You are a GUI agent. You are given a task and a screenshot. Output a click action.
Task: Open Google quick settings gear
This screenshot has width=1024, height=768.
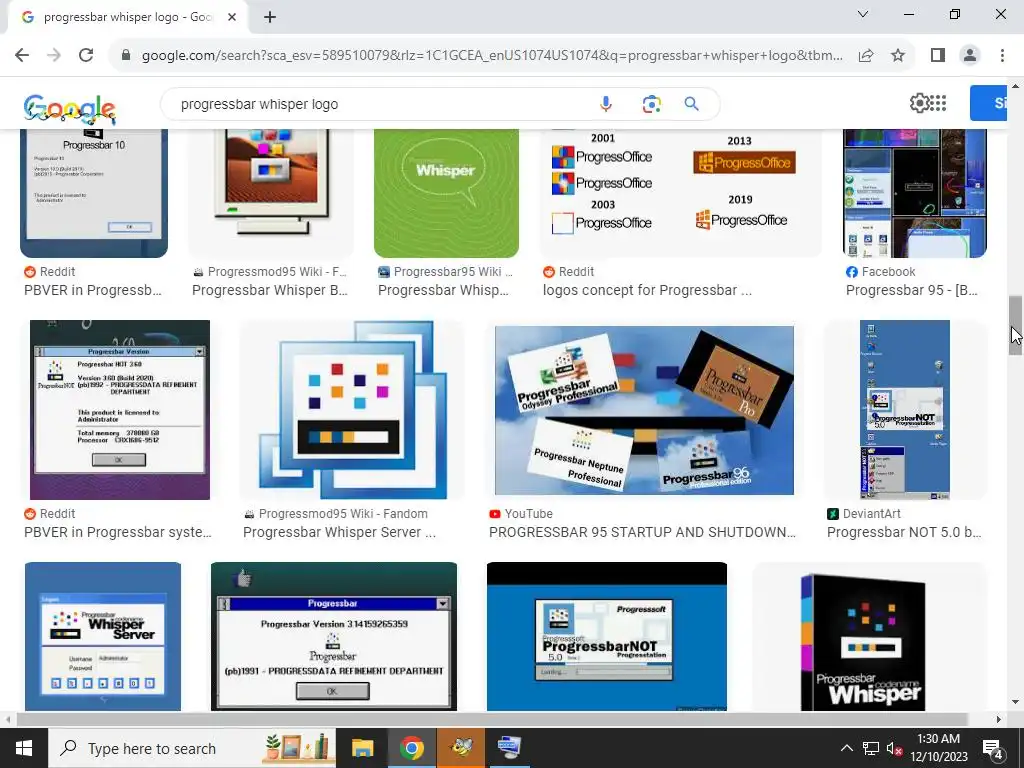pos(919,103)
